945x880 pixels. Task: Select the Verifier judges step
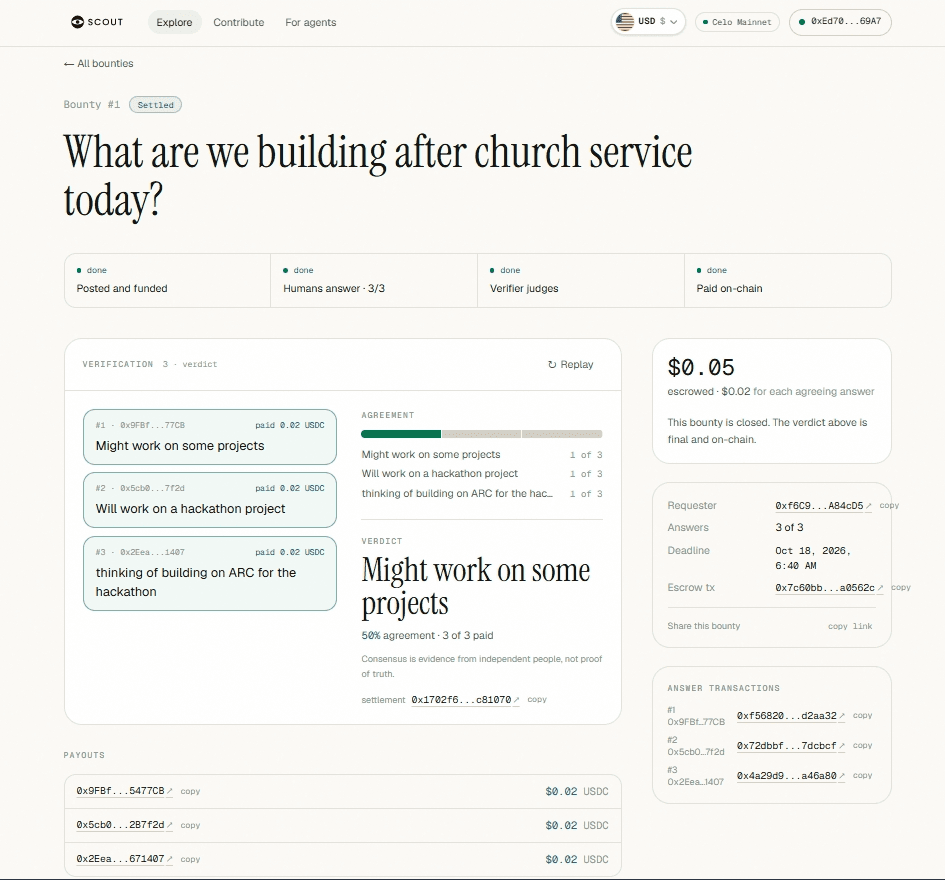click(x=580, y=280)
